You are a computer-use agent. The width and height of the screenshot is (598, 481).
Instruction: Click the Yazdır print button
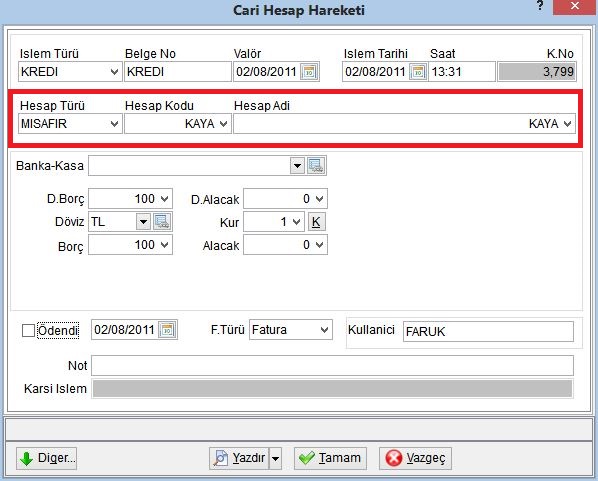pyautogui.click(x=240, y=458)
